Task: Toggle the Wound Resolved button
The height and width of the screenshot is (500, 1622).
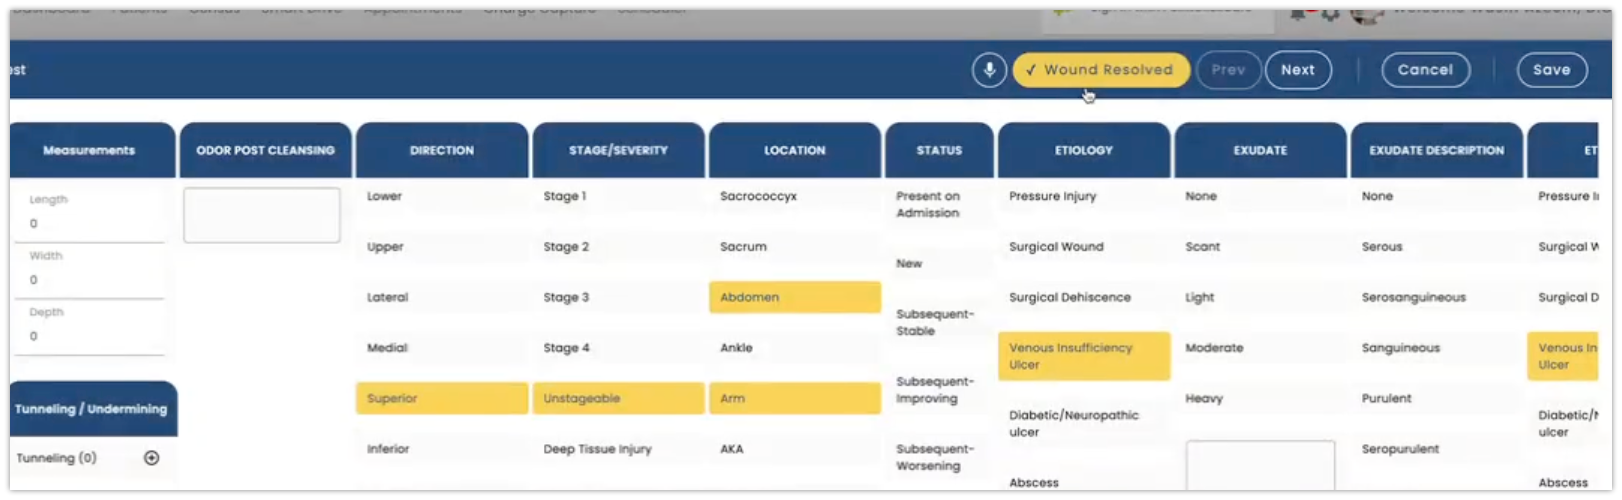Action: [x=1101, y=70]
